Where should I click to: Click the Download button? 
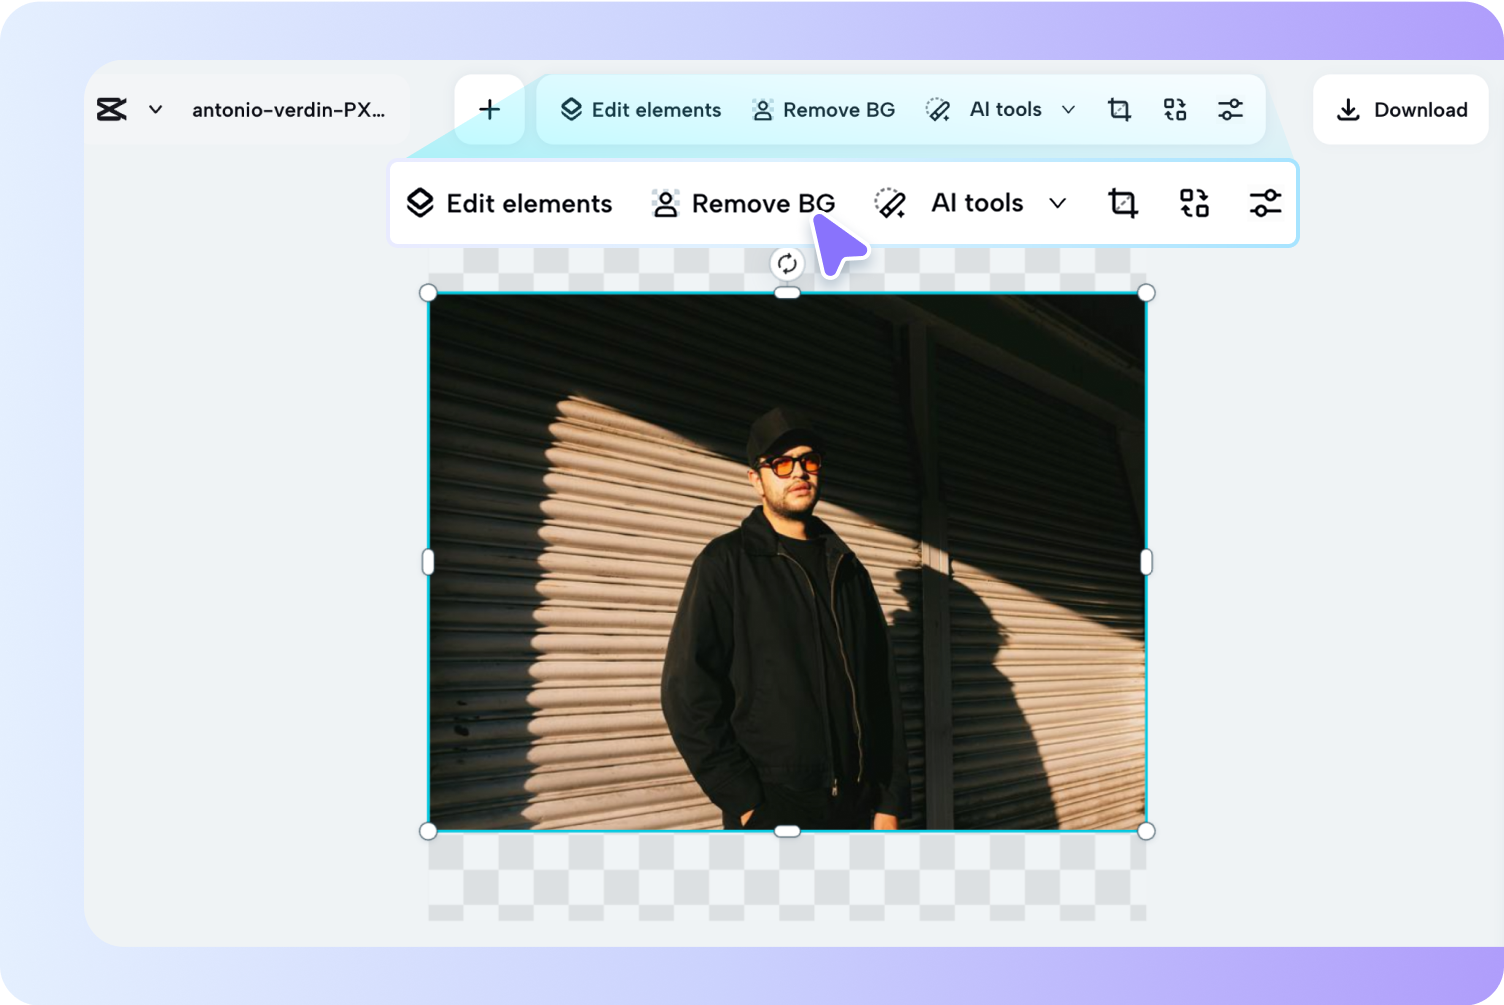coord(1400,109)
